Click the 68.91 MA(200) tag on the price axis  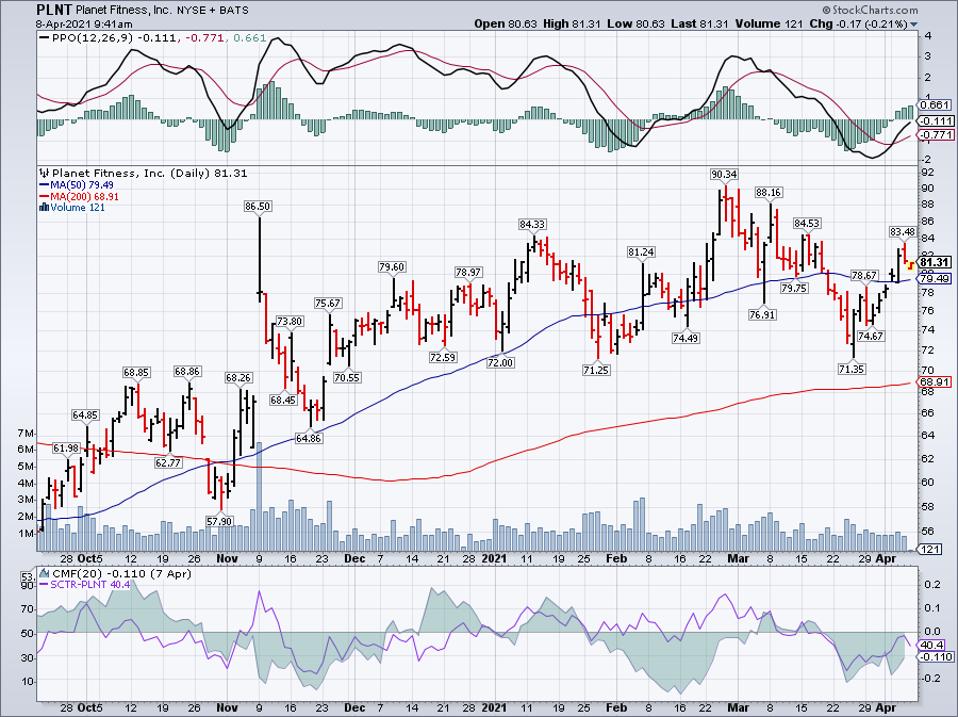(x=935, y=382)
